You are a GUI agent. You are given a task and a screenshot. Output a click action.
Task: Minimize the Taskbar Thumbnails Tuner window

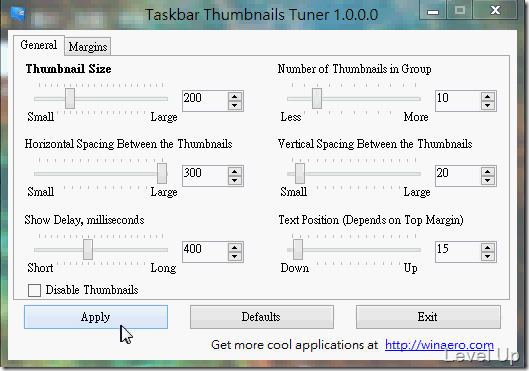point(433,10)
